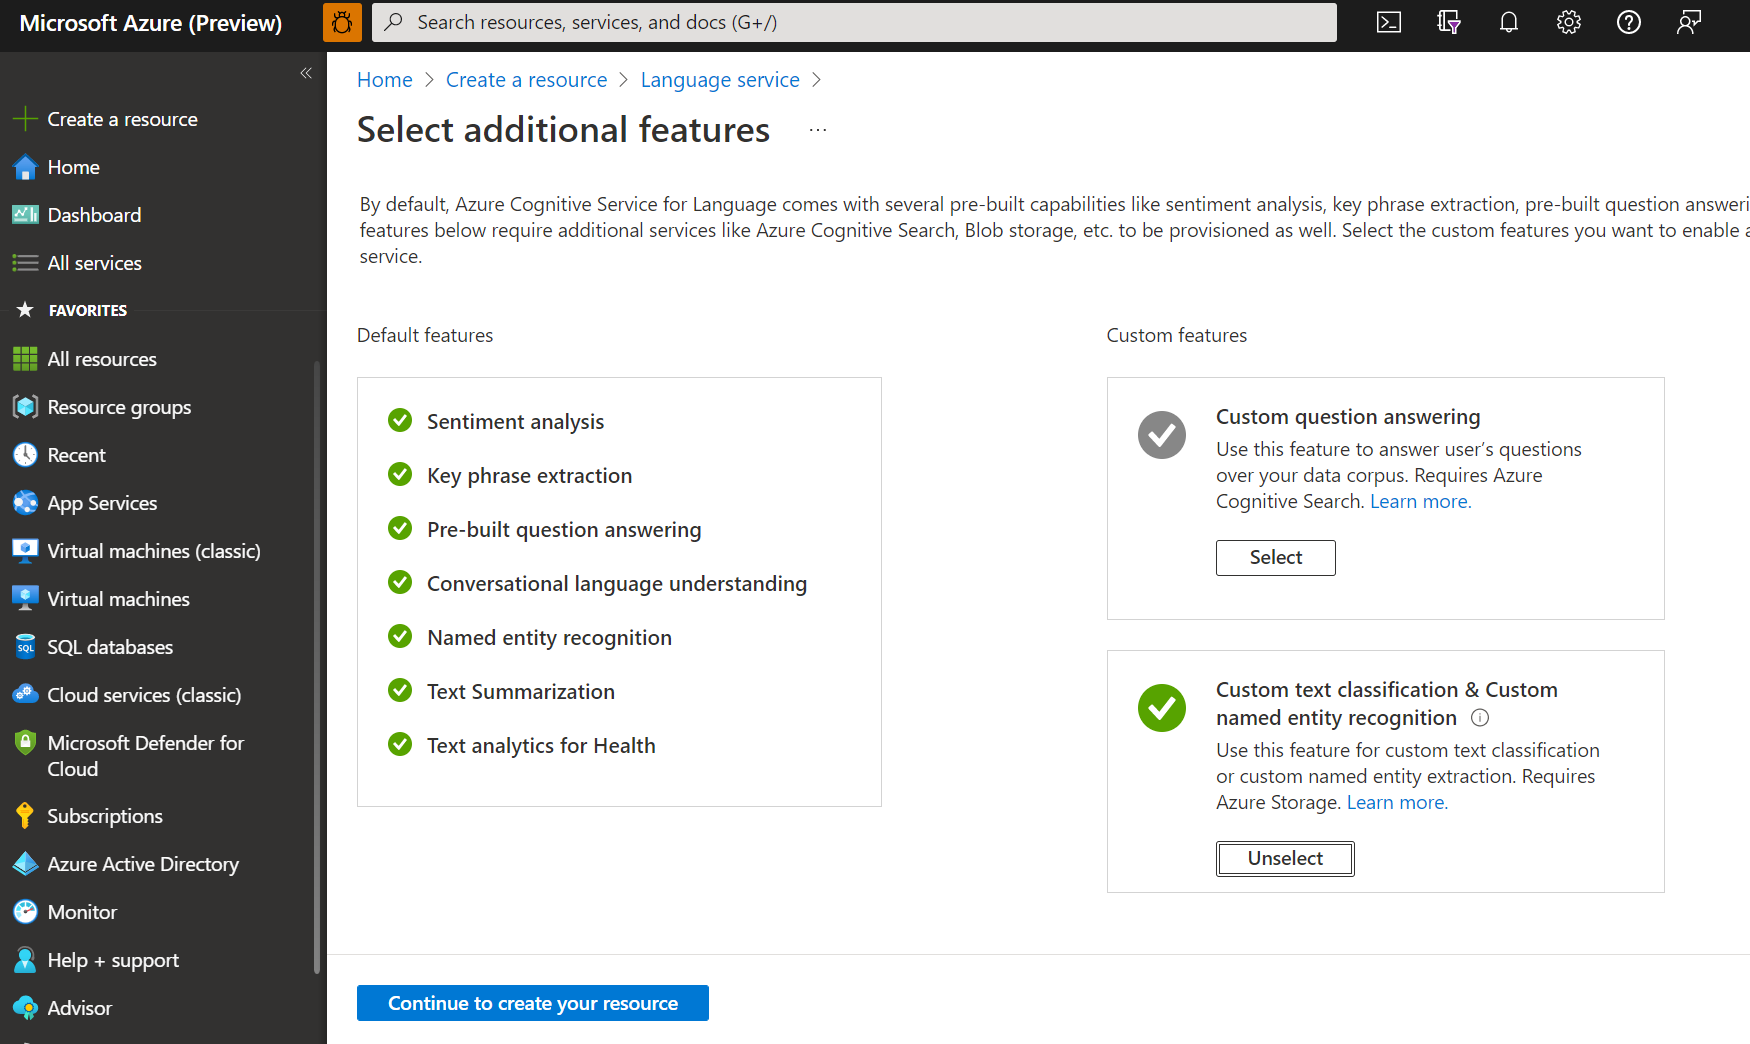Click the App Services sidebar icon
Viewport: 1750px width, 1044px height.
coord(25,502)
